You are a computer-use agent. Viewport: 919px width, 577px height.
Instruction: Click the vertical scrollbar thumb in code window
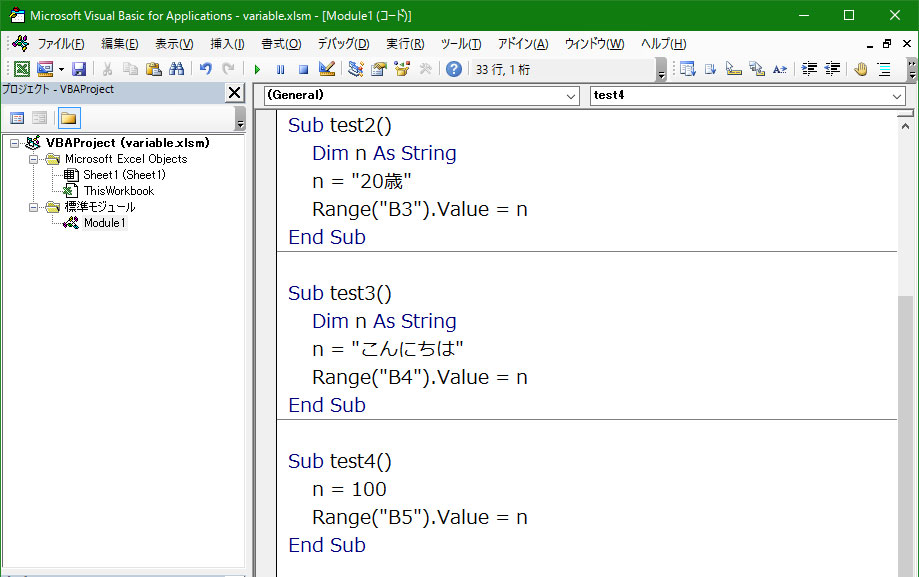[906, 435]
